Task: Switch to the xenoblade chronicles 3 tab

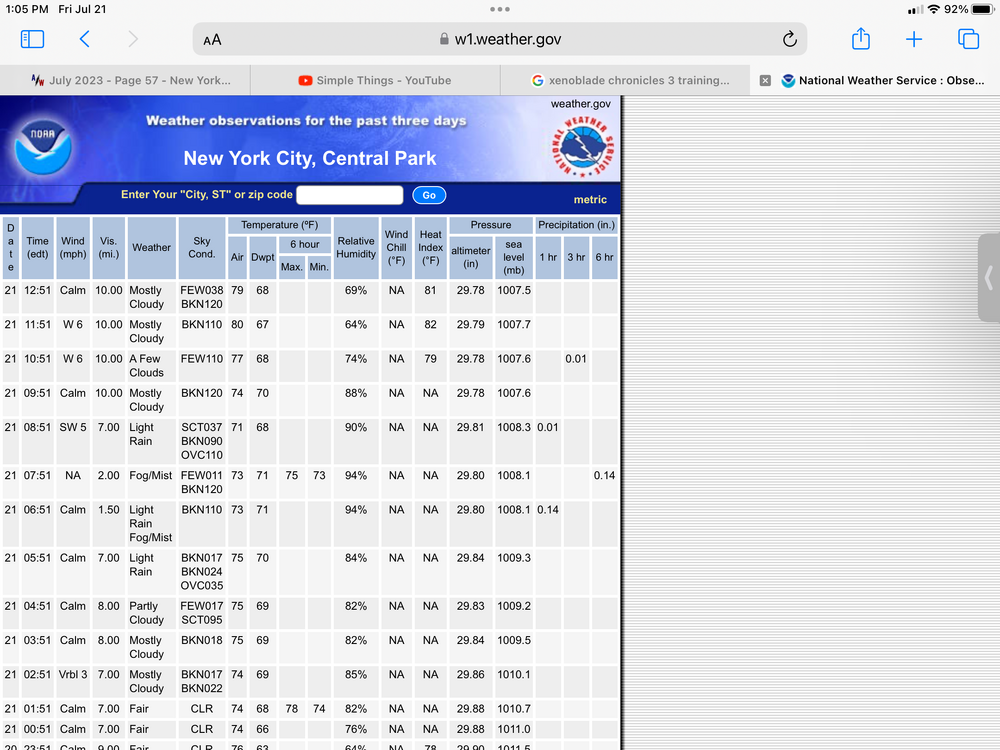Action: click(x=625, y=80)
